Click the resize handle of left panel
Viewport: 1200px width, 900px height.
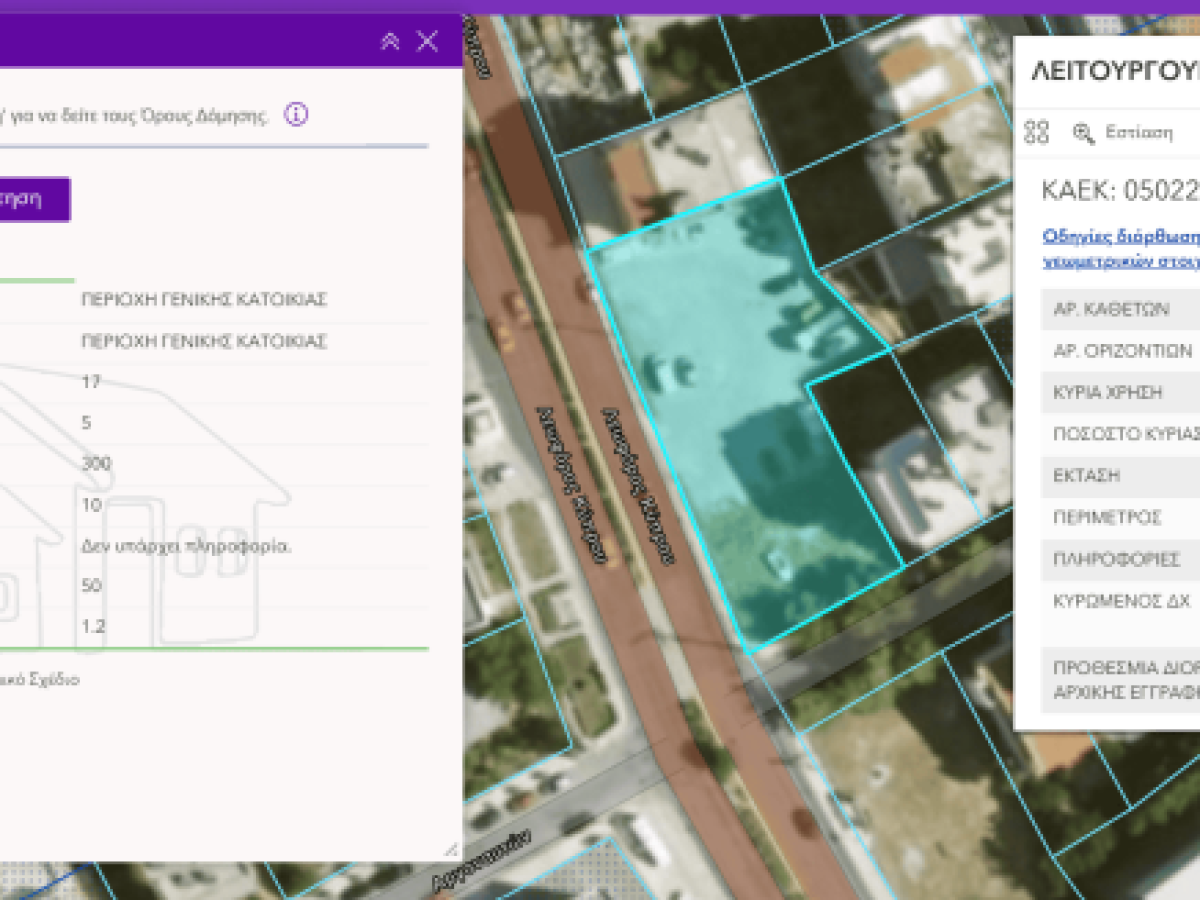click(451, 848)
